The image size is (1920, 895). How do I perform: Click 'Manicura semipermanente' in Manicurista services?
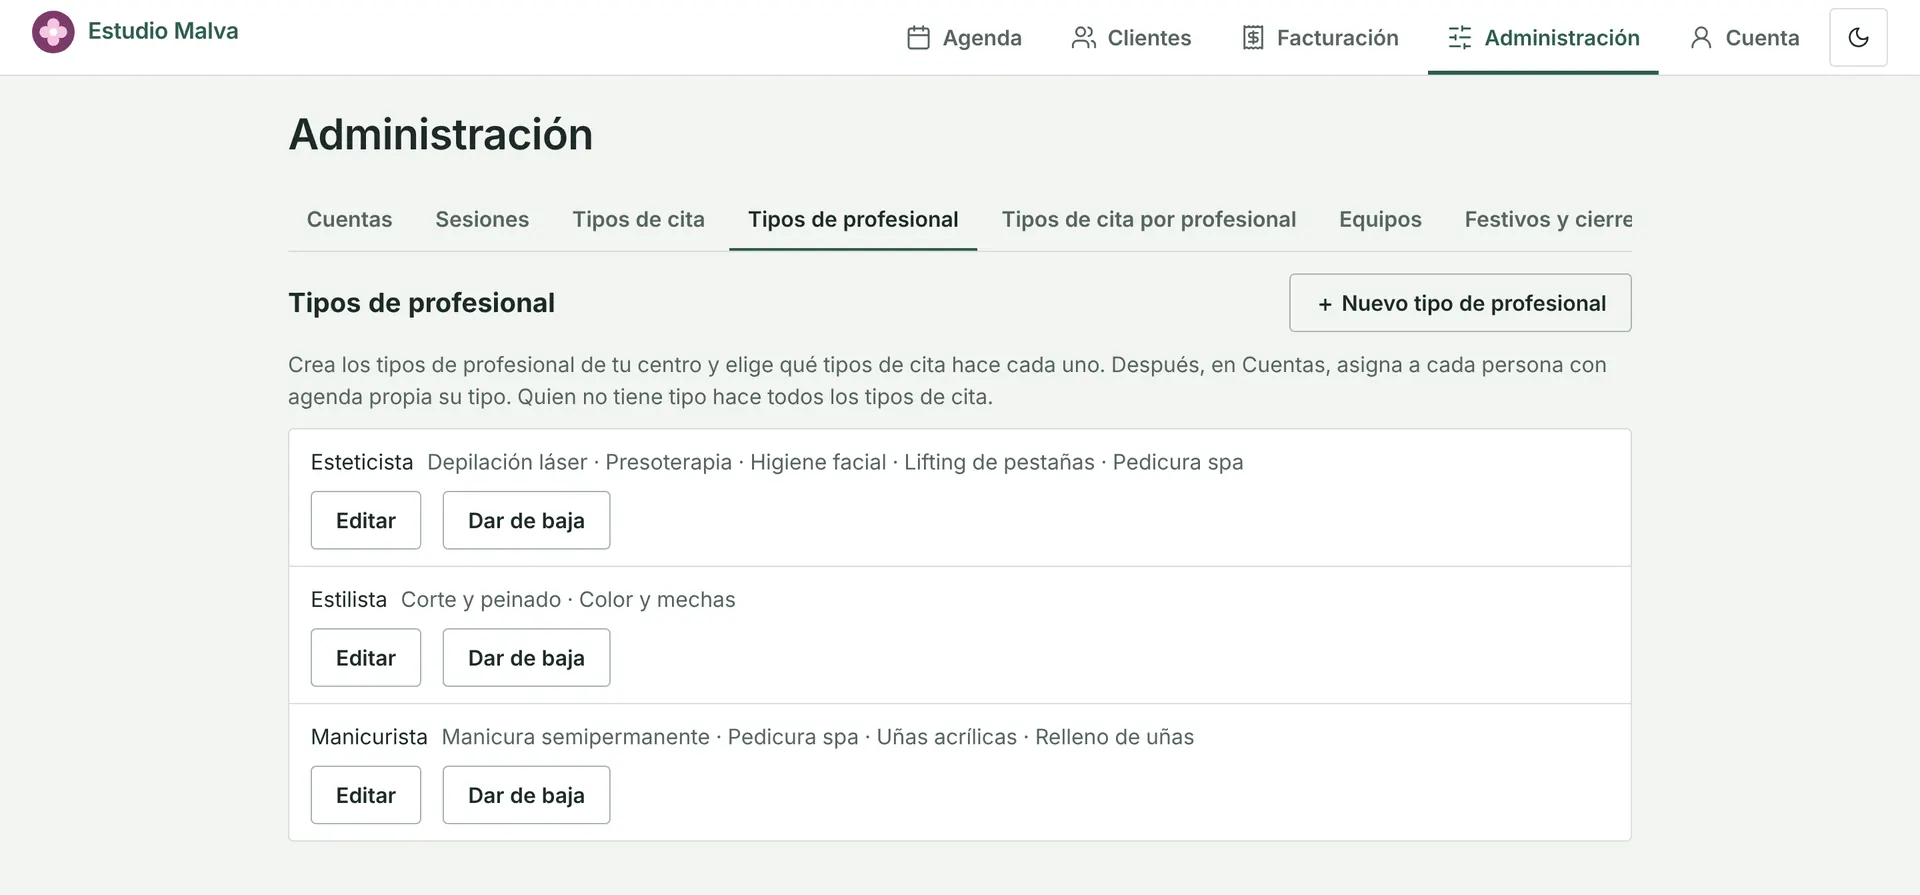tap(576, 737)
